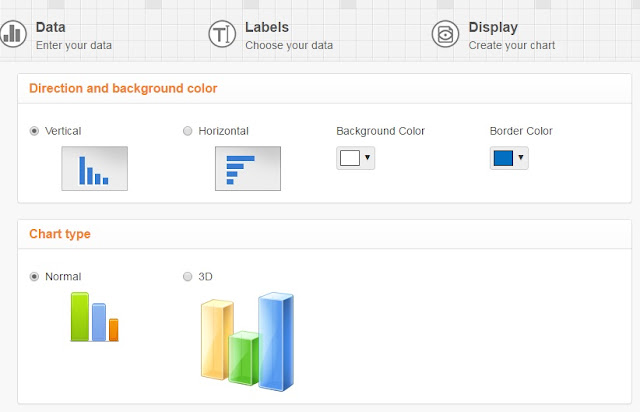
Task: Select the Horizontal radio button
Action: click(x=187, y=131)
